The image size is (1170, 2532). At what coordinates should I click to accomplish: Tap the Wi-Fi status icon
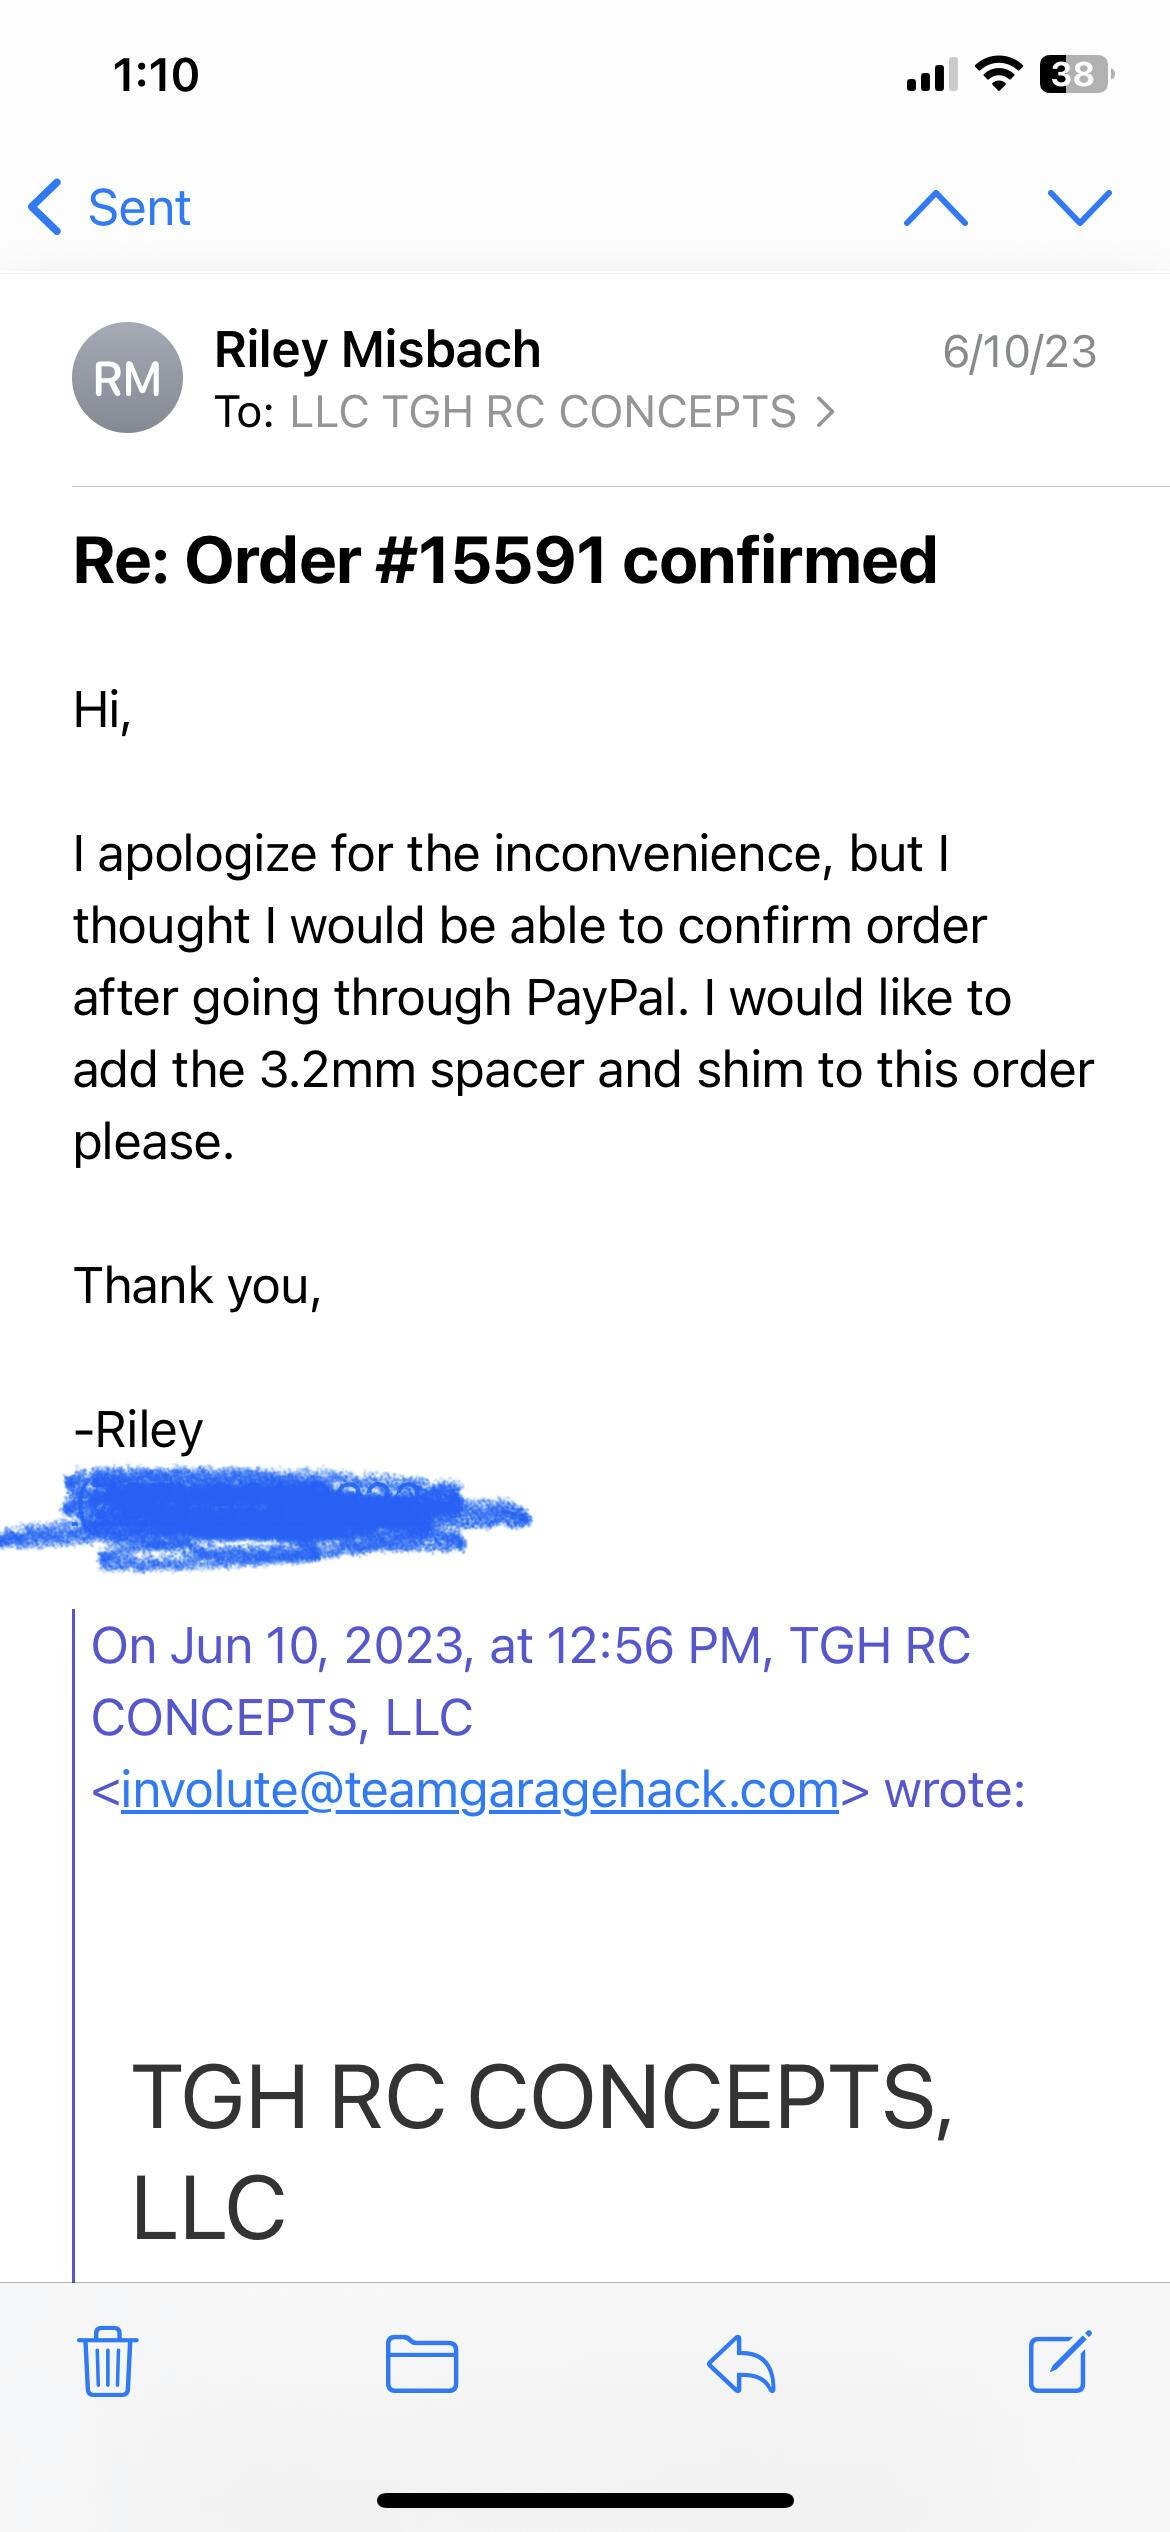[x=997, y=75]
